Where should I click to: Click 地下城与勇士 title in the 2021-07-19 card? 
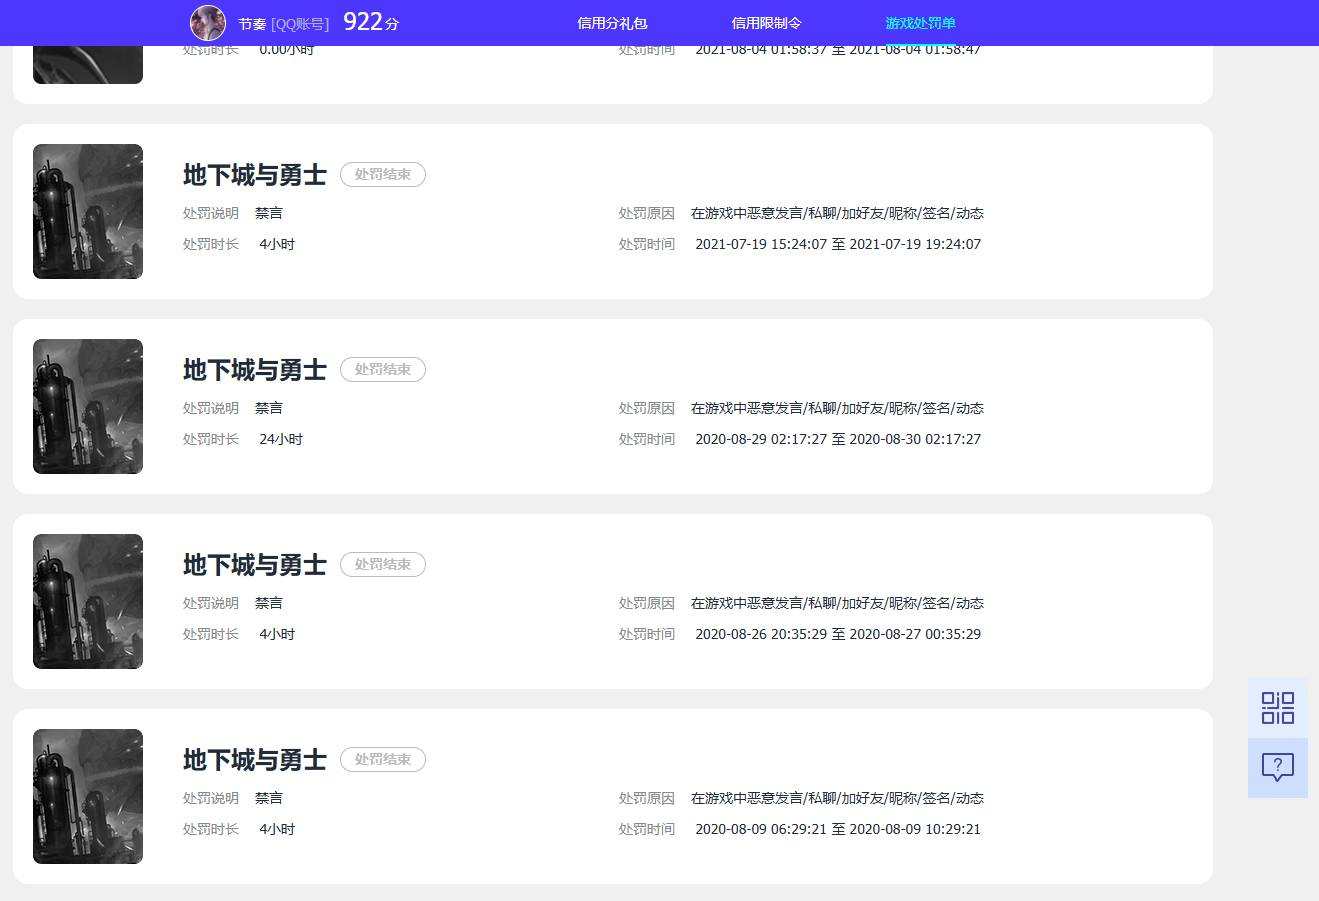click(255, 175)
